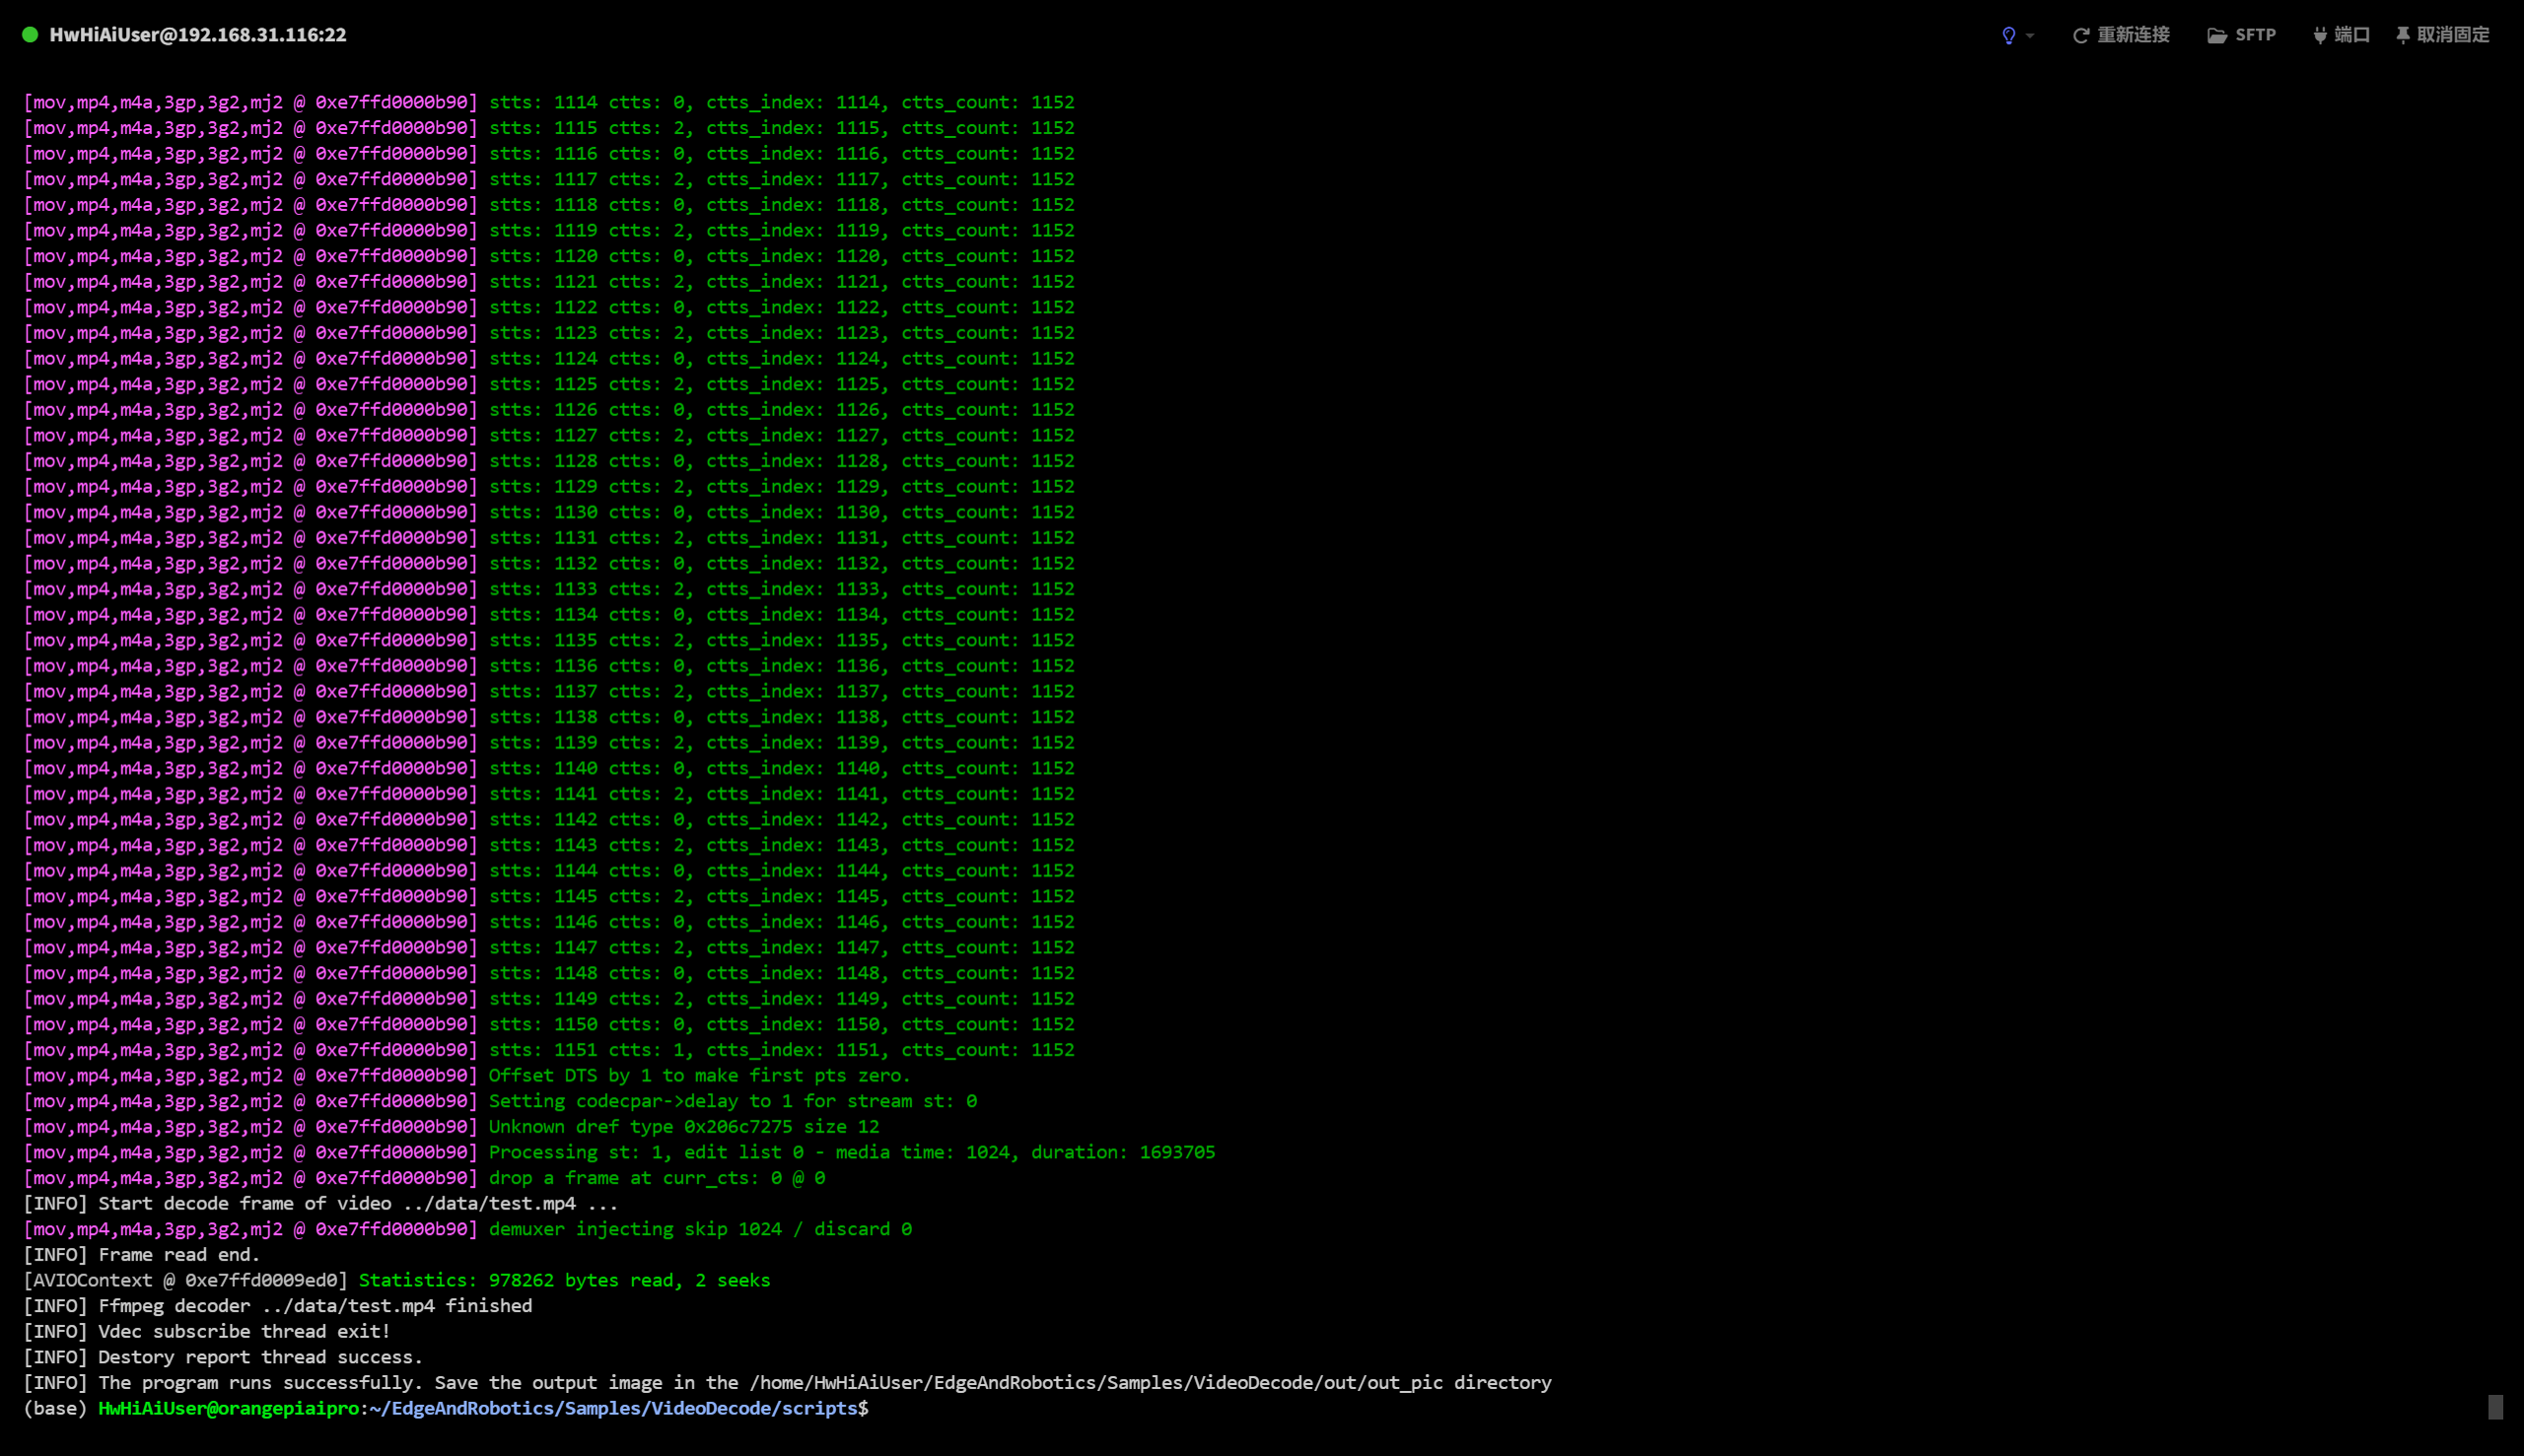Click the 'Vdec subscribe thread exit!' line

point(207,1331)
